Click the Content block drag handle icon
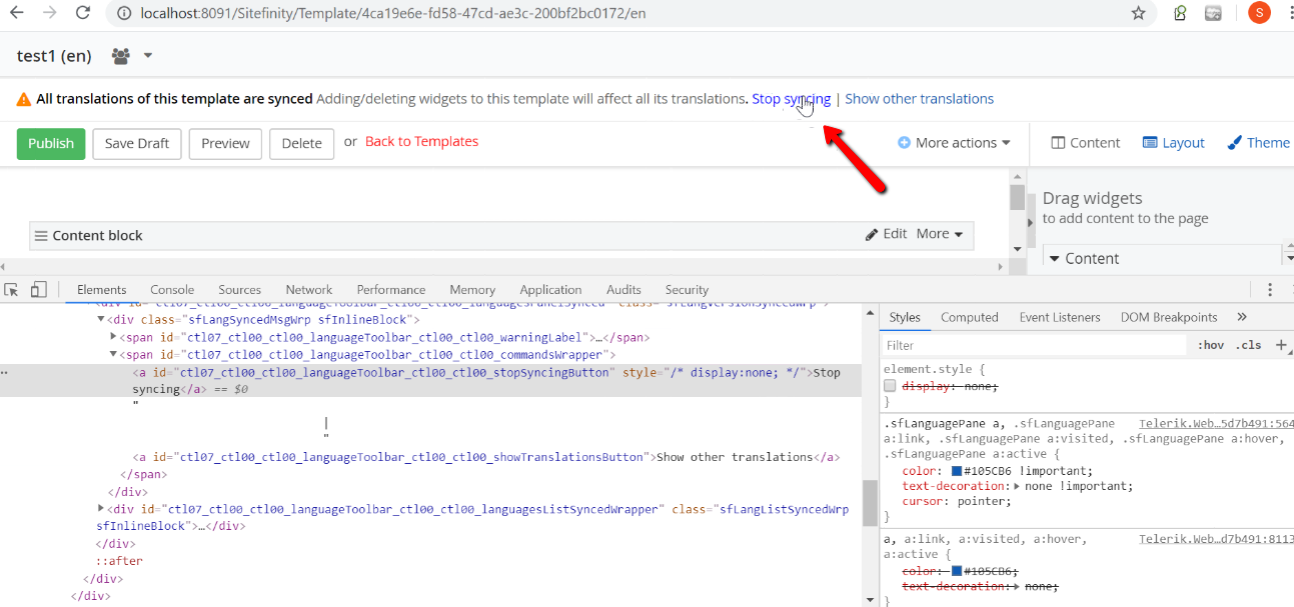The width and height of the screenshot is (1294, 607). tap(41, 236)
